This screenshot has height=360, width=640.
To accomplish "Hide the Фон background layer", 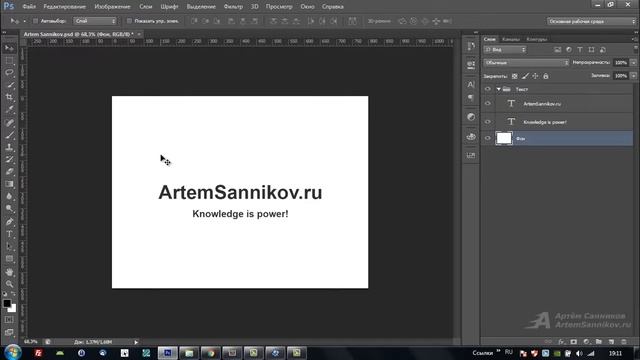I will click(x=488, y=138).
